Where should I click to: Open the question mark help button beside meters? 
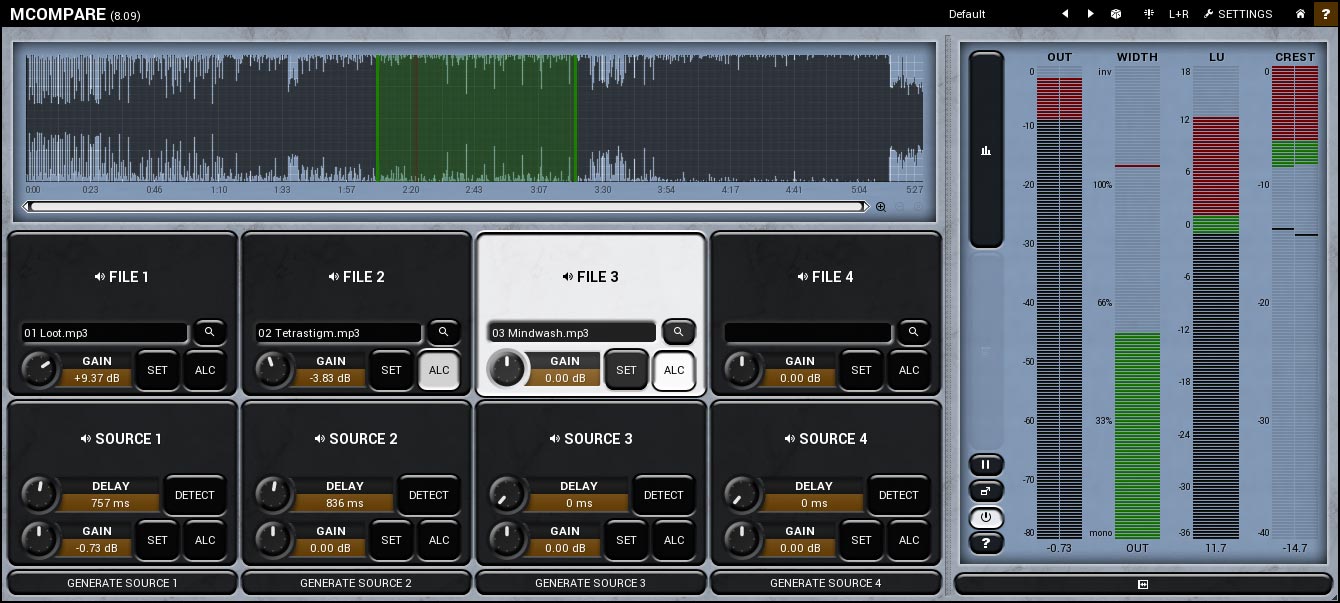tap(986, 543)
